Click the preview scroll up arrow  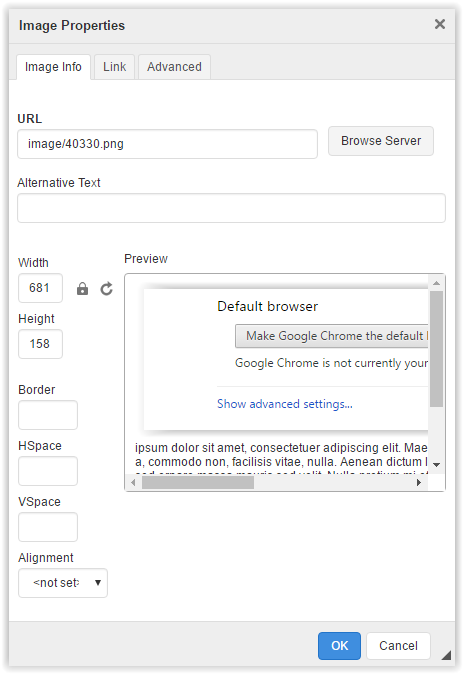tap(436, 283)
